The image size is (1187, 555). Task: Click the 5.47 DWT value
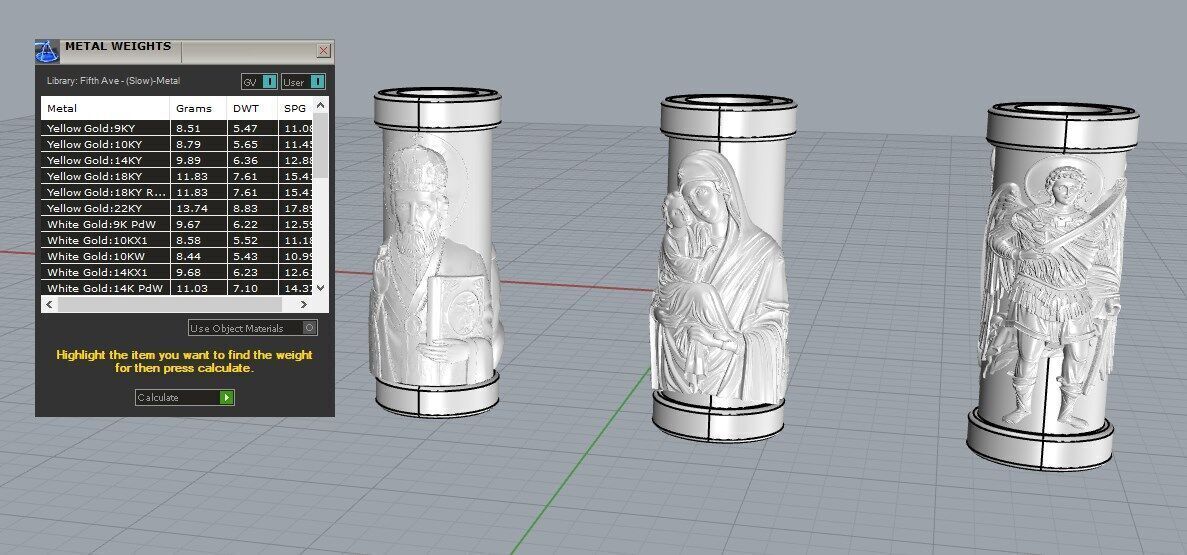click(x=245, y=128)
